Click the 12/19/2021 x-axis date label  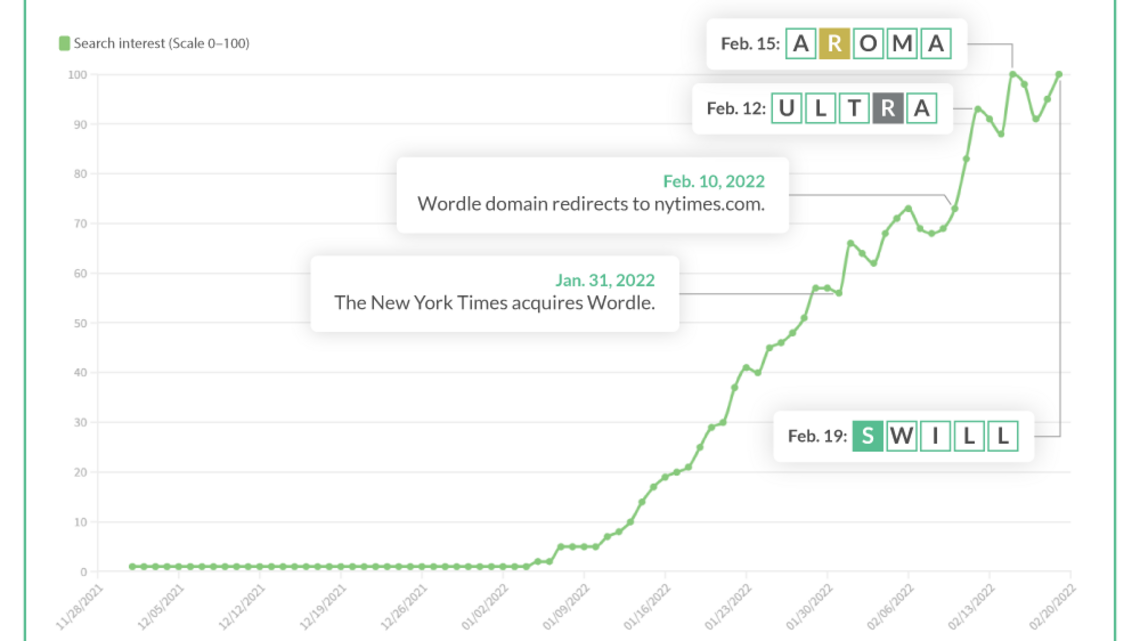pyautogui.click(x=323, y=607)
